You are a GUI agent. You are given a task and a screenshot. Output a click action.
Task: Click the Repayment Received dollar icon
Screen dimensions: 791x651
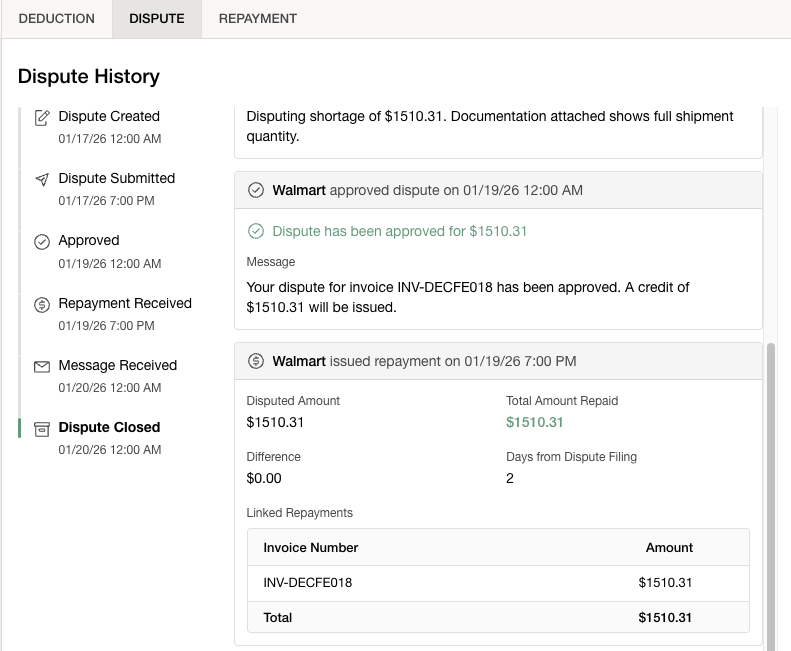[x=42, y=305]
